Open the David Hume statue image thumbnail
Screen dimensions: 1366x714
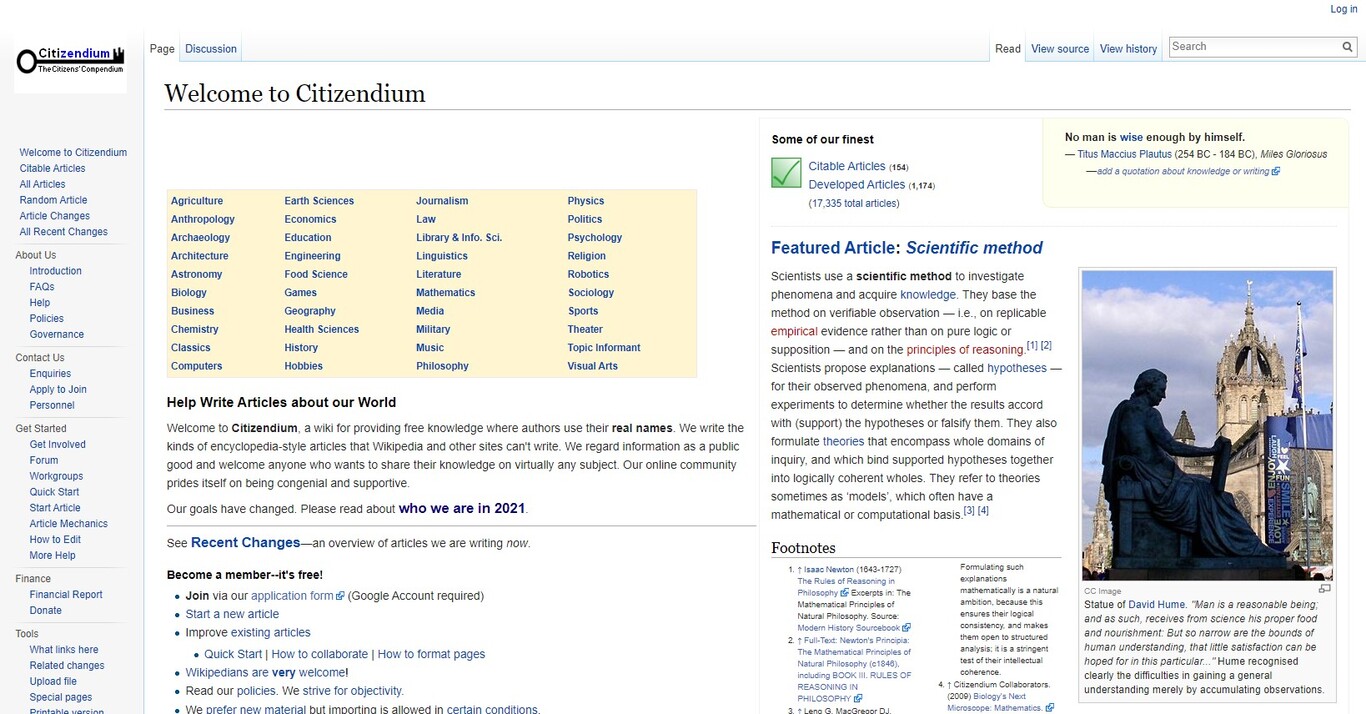tap(1207, 423)
